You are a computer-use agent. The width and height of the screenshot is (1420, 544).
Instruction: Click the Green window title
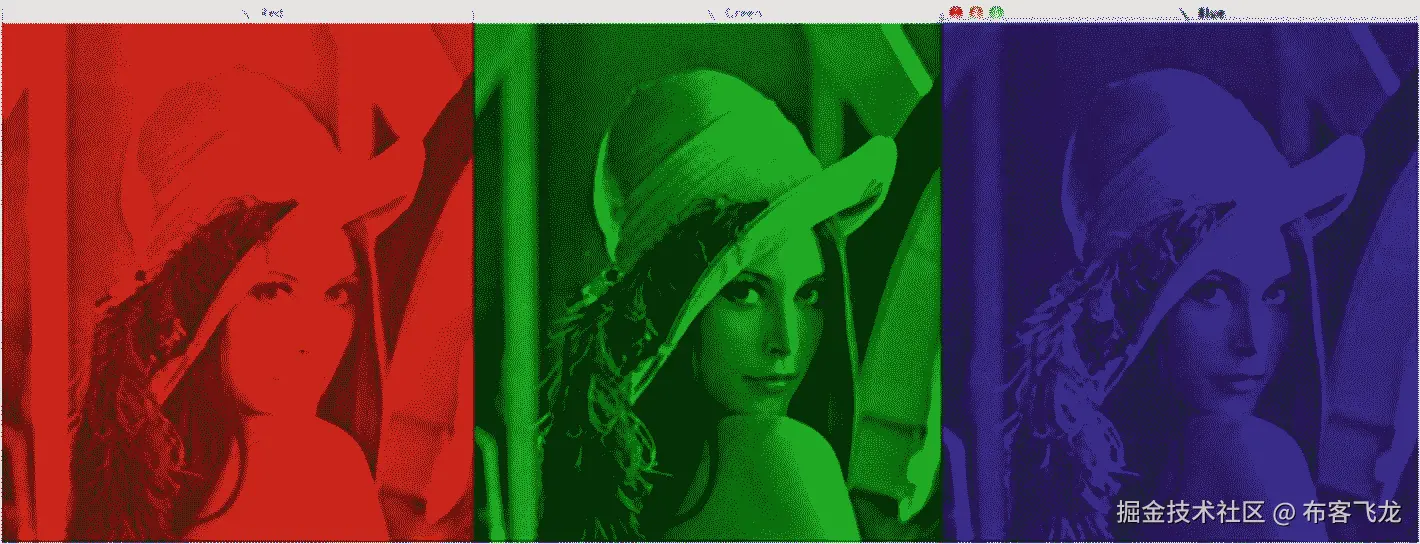744,13
